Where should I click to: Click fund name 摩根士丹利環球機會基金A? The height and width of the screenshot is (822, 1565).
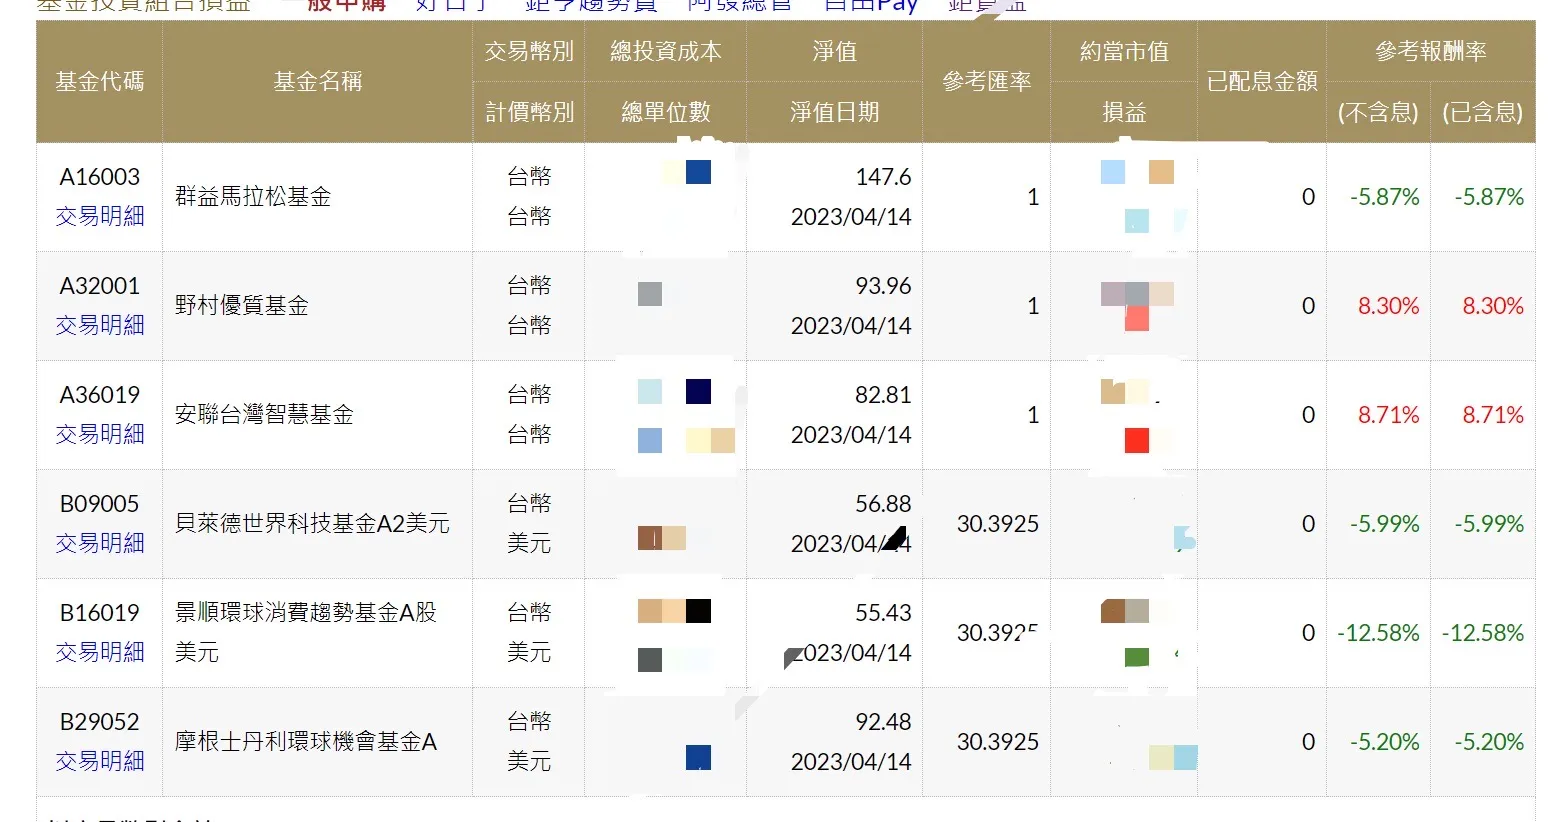[306, 741]
